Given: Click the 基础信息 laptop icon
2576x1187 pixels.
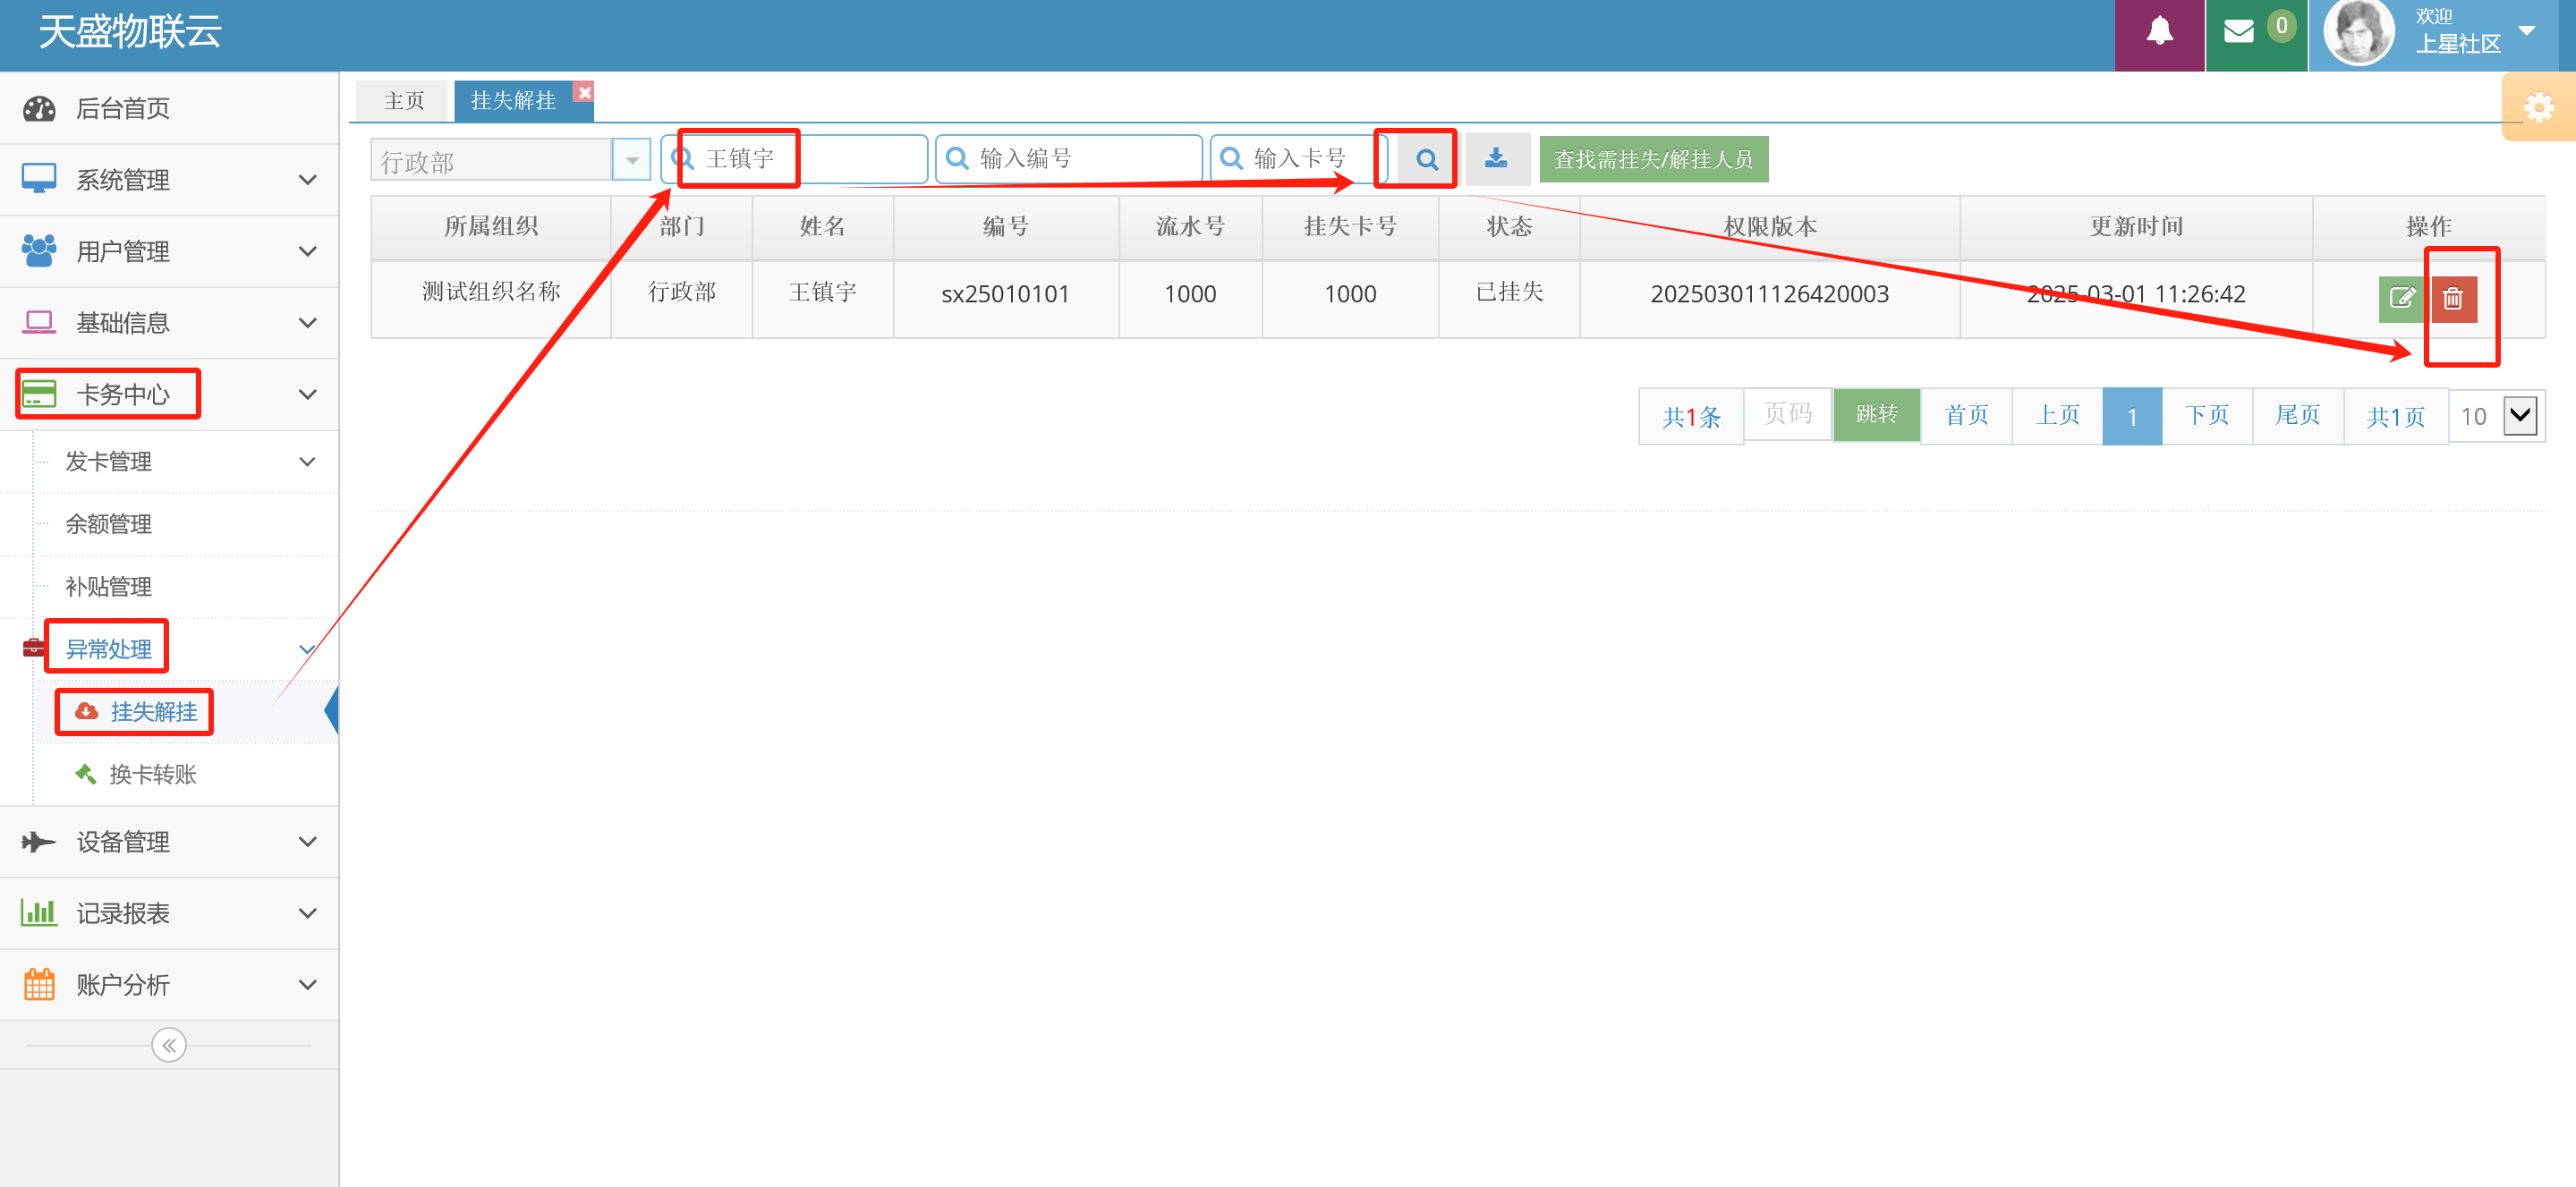Looking at the screenshot, I should pyautogui.click(x=39, y=322).
